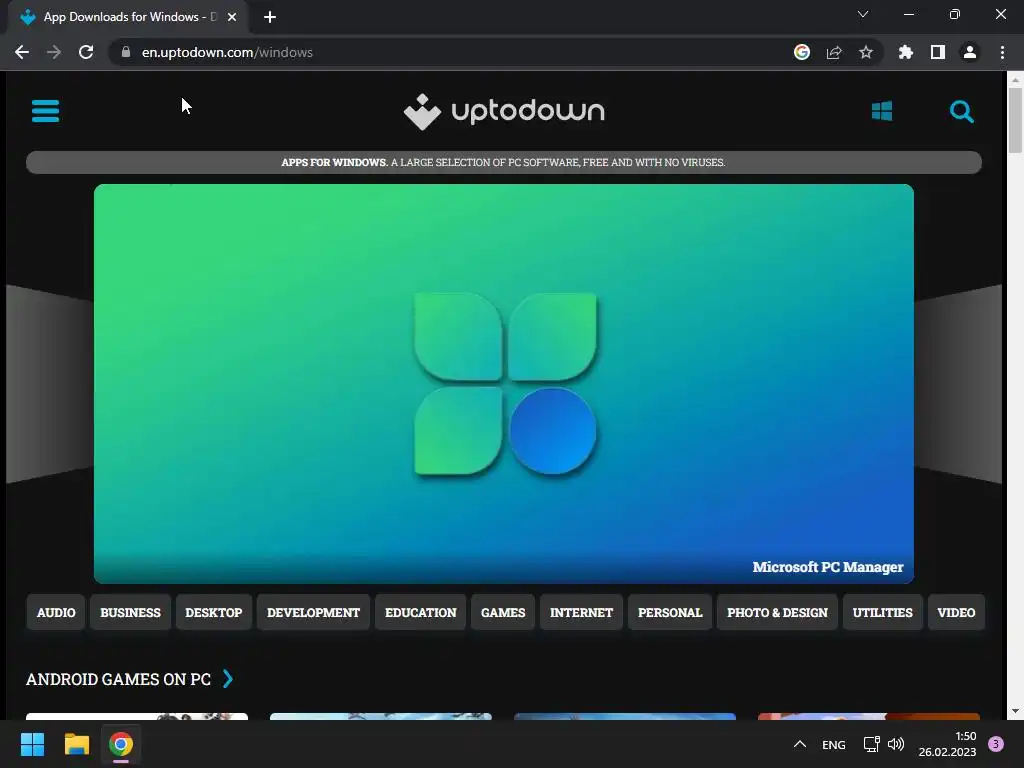
Task: Click the Microsoft PC Manager caption
Action: [x=827, y=567]
